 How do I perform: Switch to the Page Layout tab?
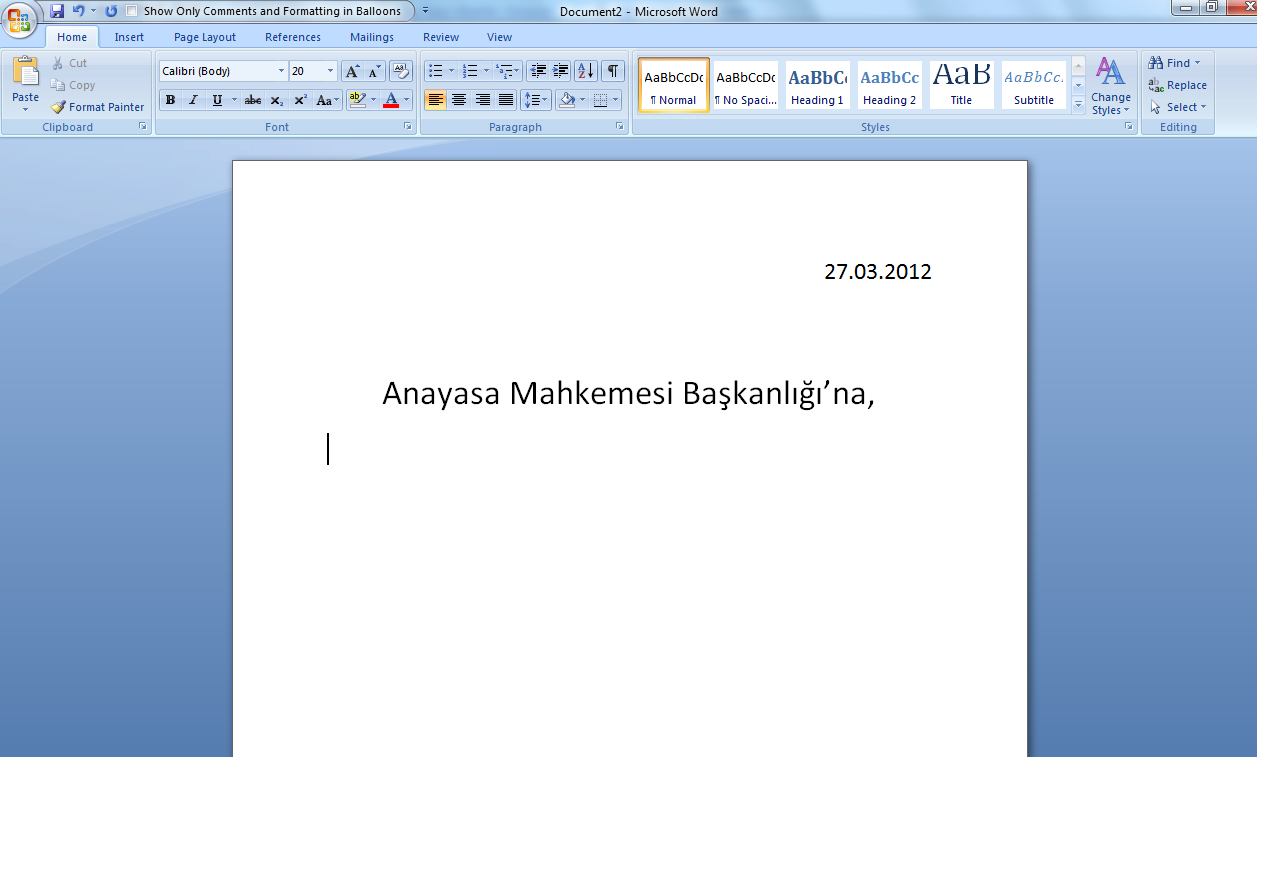pos(205,37)
